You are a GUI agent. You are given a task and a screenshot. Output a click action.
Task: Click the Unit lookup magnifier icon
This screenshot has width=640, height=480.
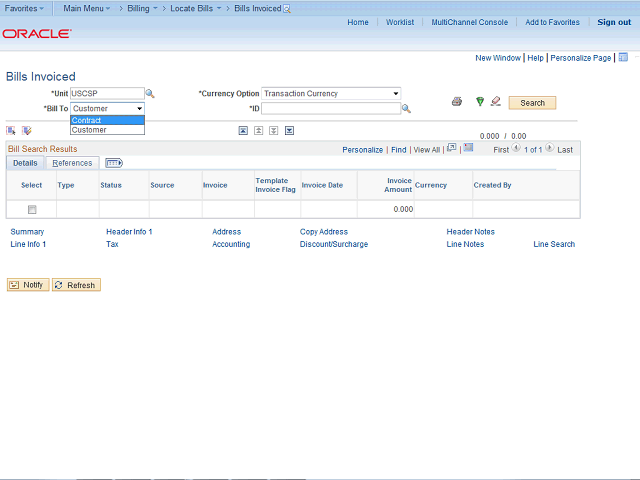[x=150, y=94]
